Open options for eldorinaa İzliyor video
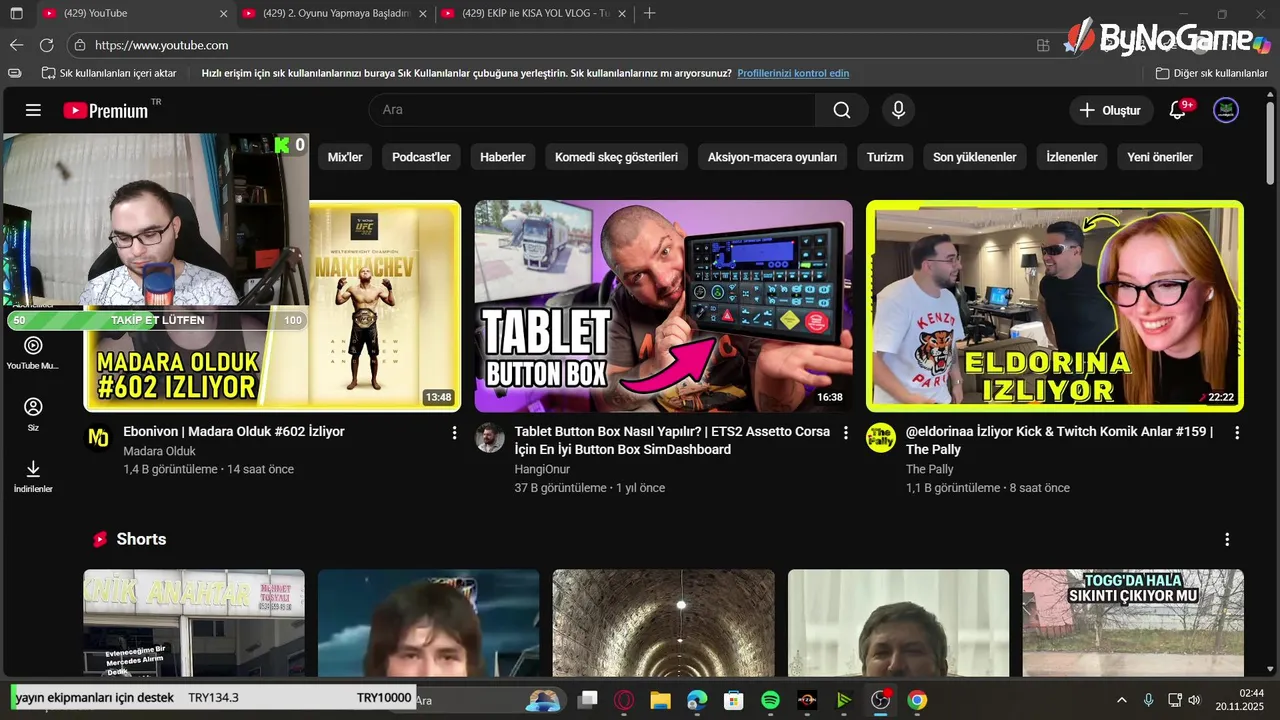1280x720 pixels. pos(1237,433)
